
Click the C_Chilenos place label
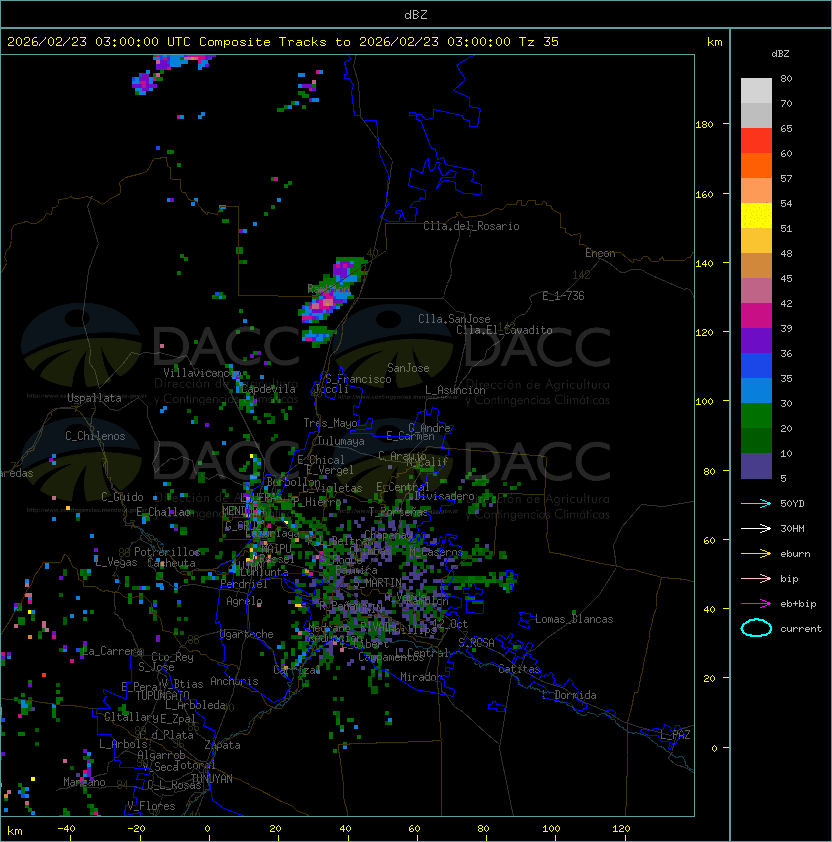point(95,436)
